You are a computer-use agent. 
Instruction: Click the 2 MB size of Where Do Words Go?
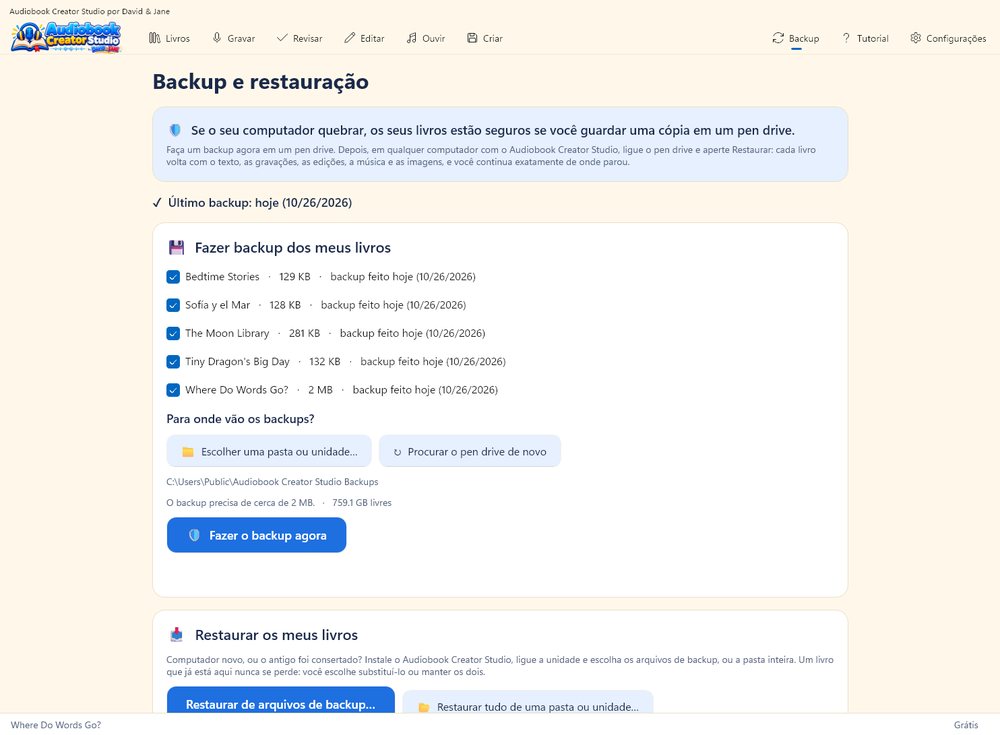(x=320, y=390)
